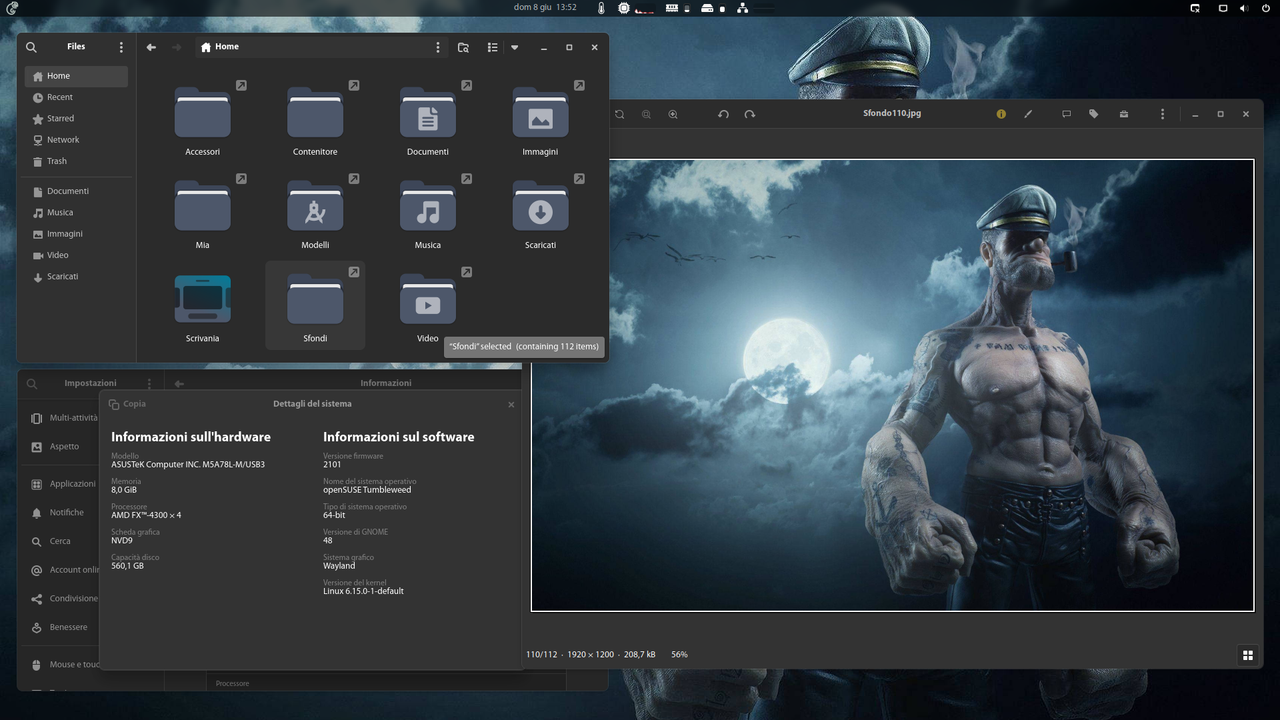This screenshot has width=1280, height=720.
Task: Click the CPU monitor icon in top bar
Action: [624, 8]
